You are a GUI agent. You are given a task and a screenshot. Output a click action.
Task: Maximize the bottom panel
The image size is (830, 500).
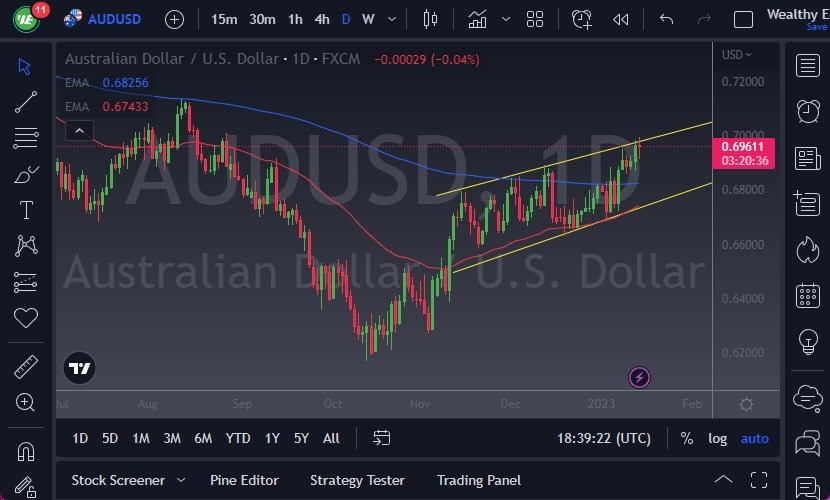pos(759,480)
